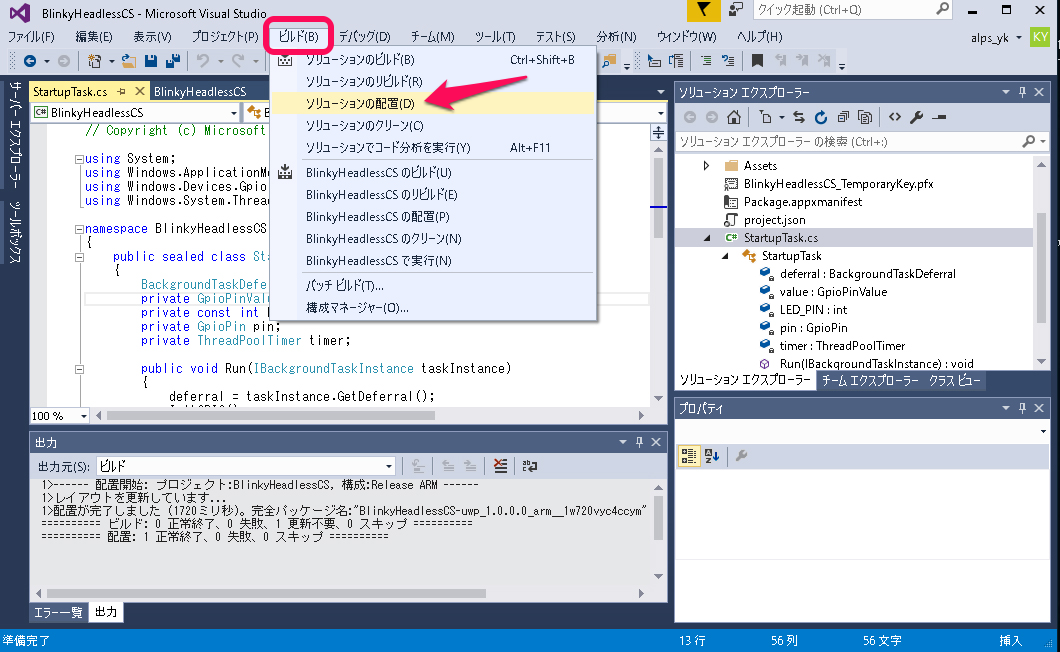Click Alphabetical sort icon in Properties panel
The height and width of the screenshot is (652, 1060).
(711, 456)
